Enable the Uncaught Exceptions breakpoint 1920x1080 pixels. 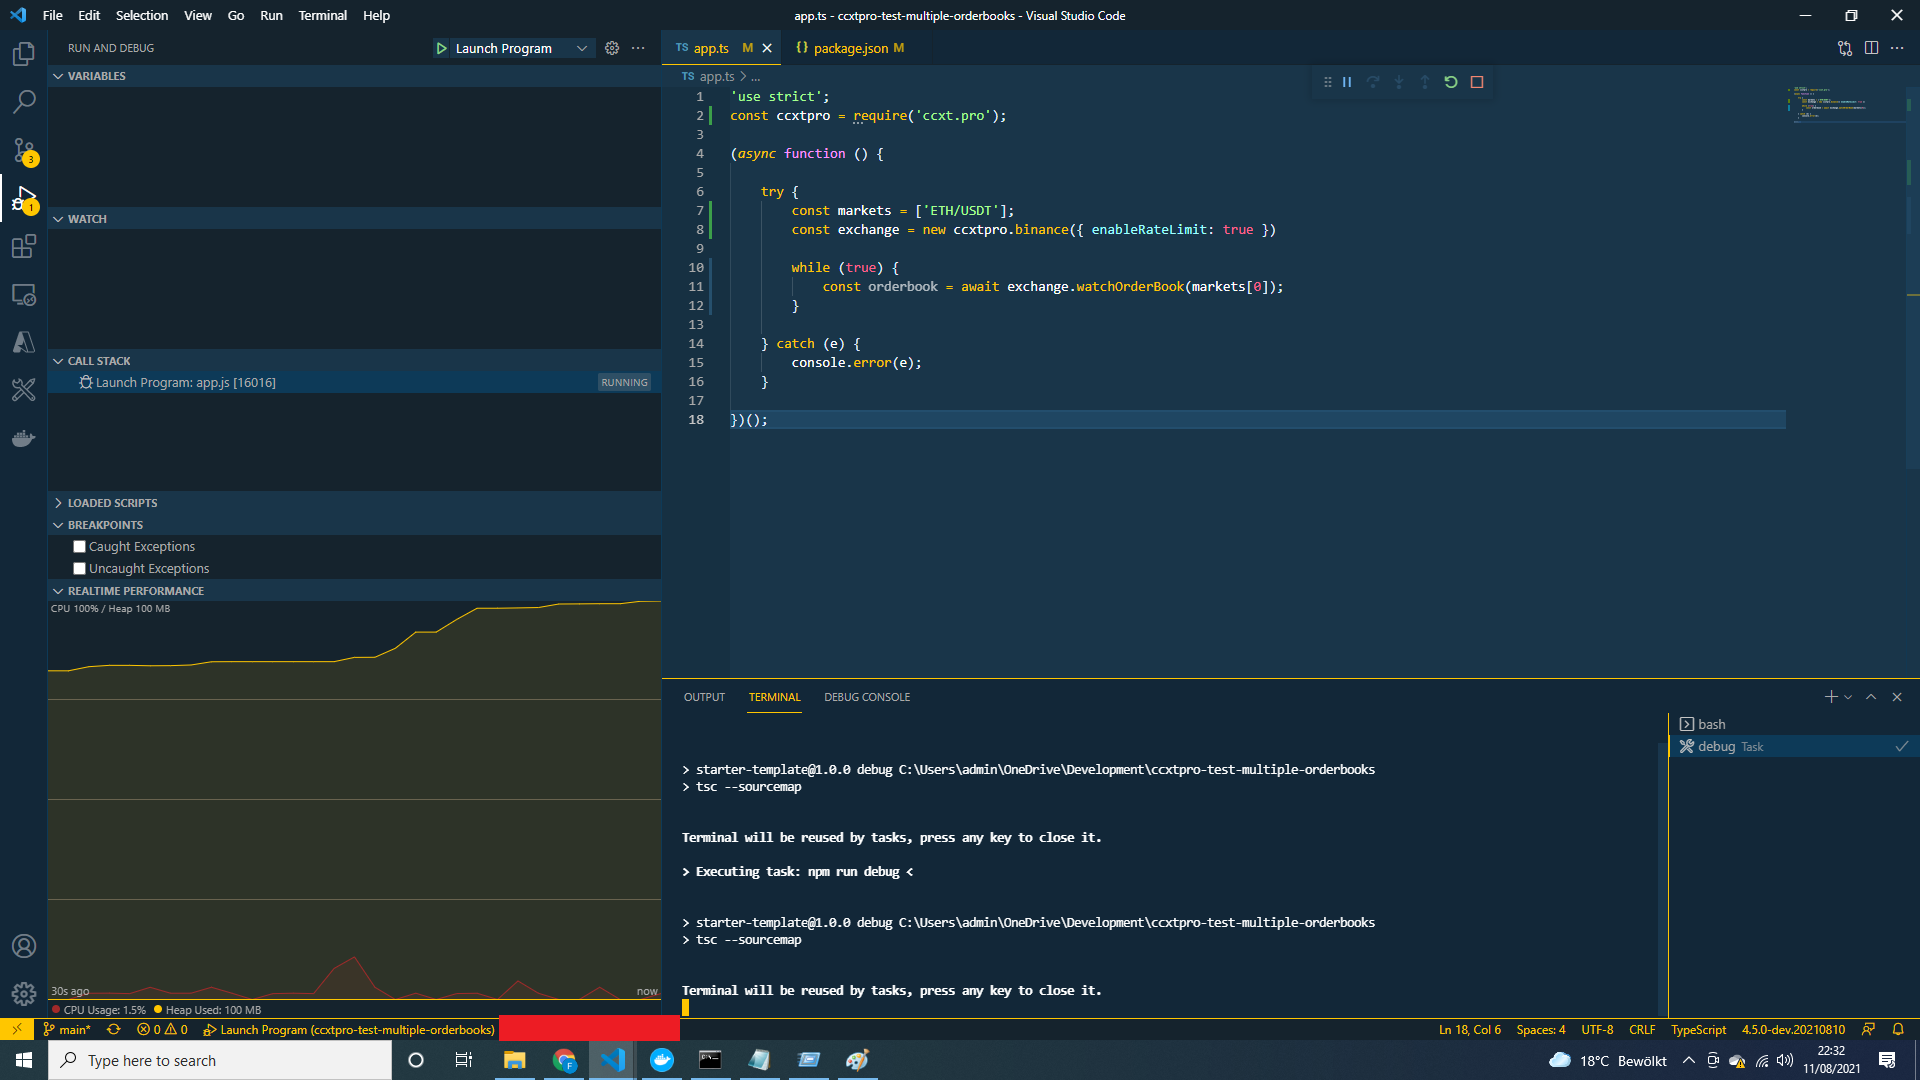point(79,568)
